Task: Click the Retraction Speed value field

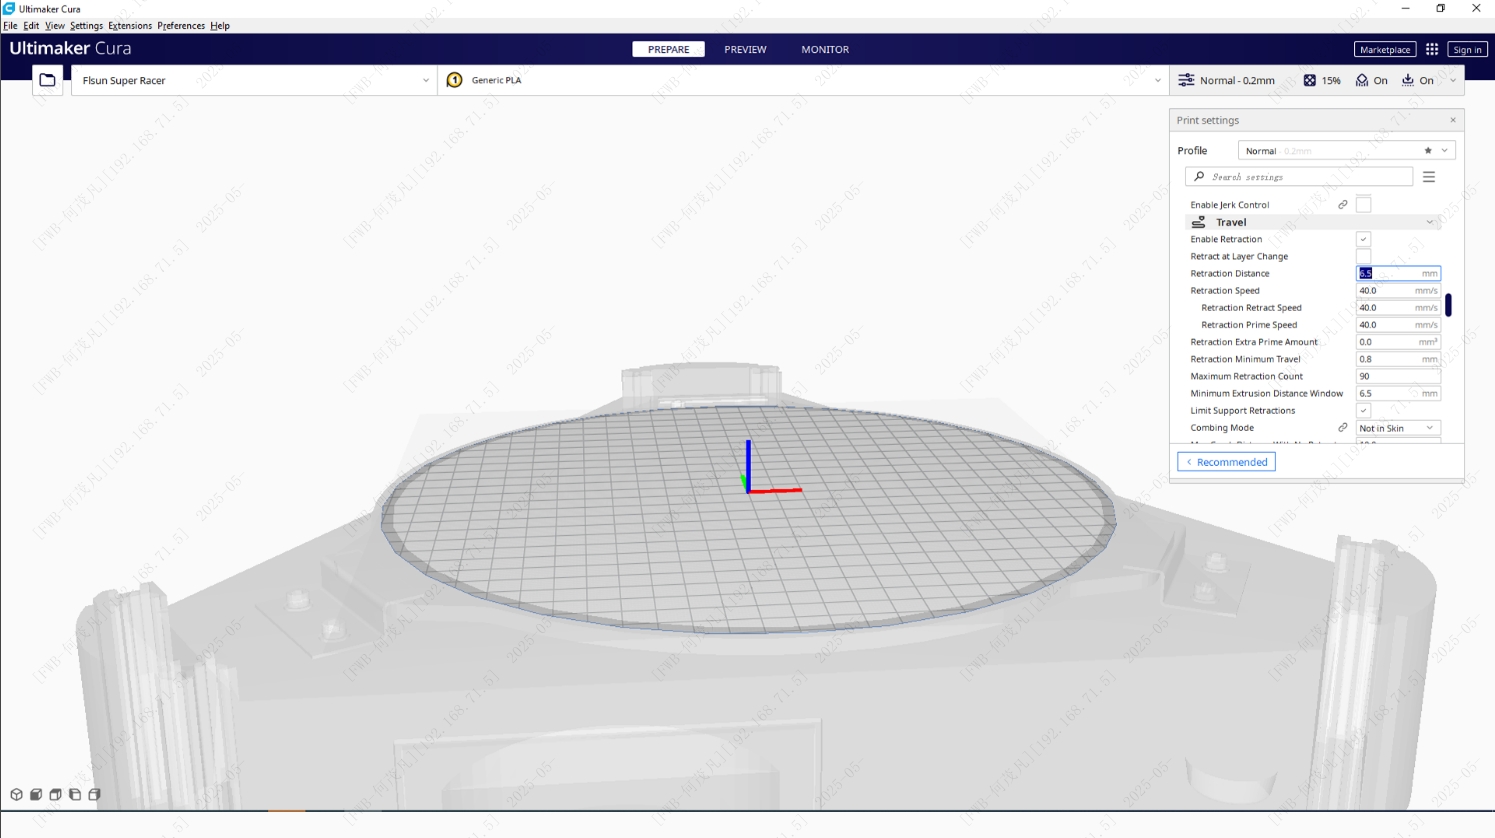Action: (1398, 290)
